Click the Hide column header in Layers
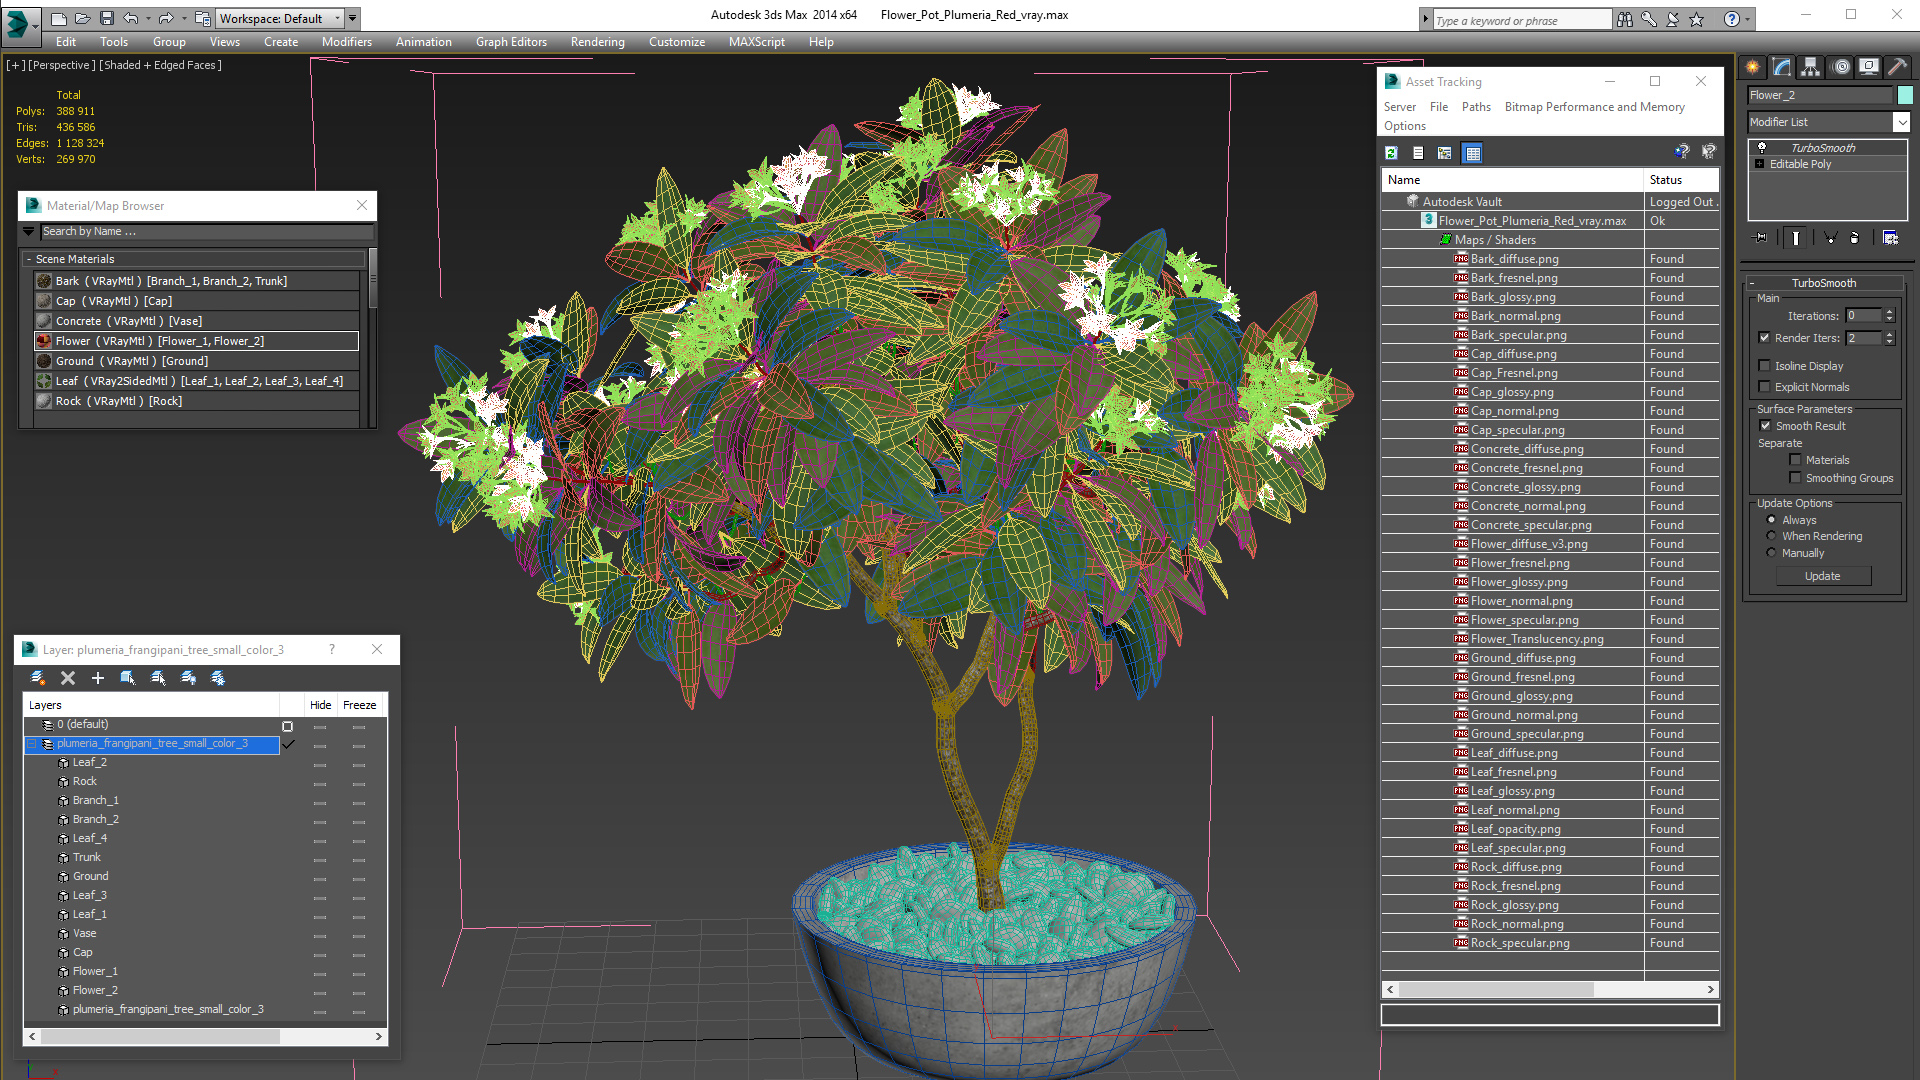The image size is (1920, 1080). click(320, 705)
